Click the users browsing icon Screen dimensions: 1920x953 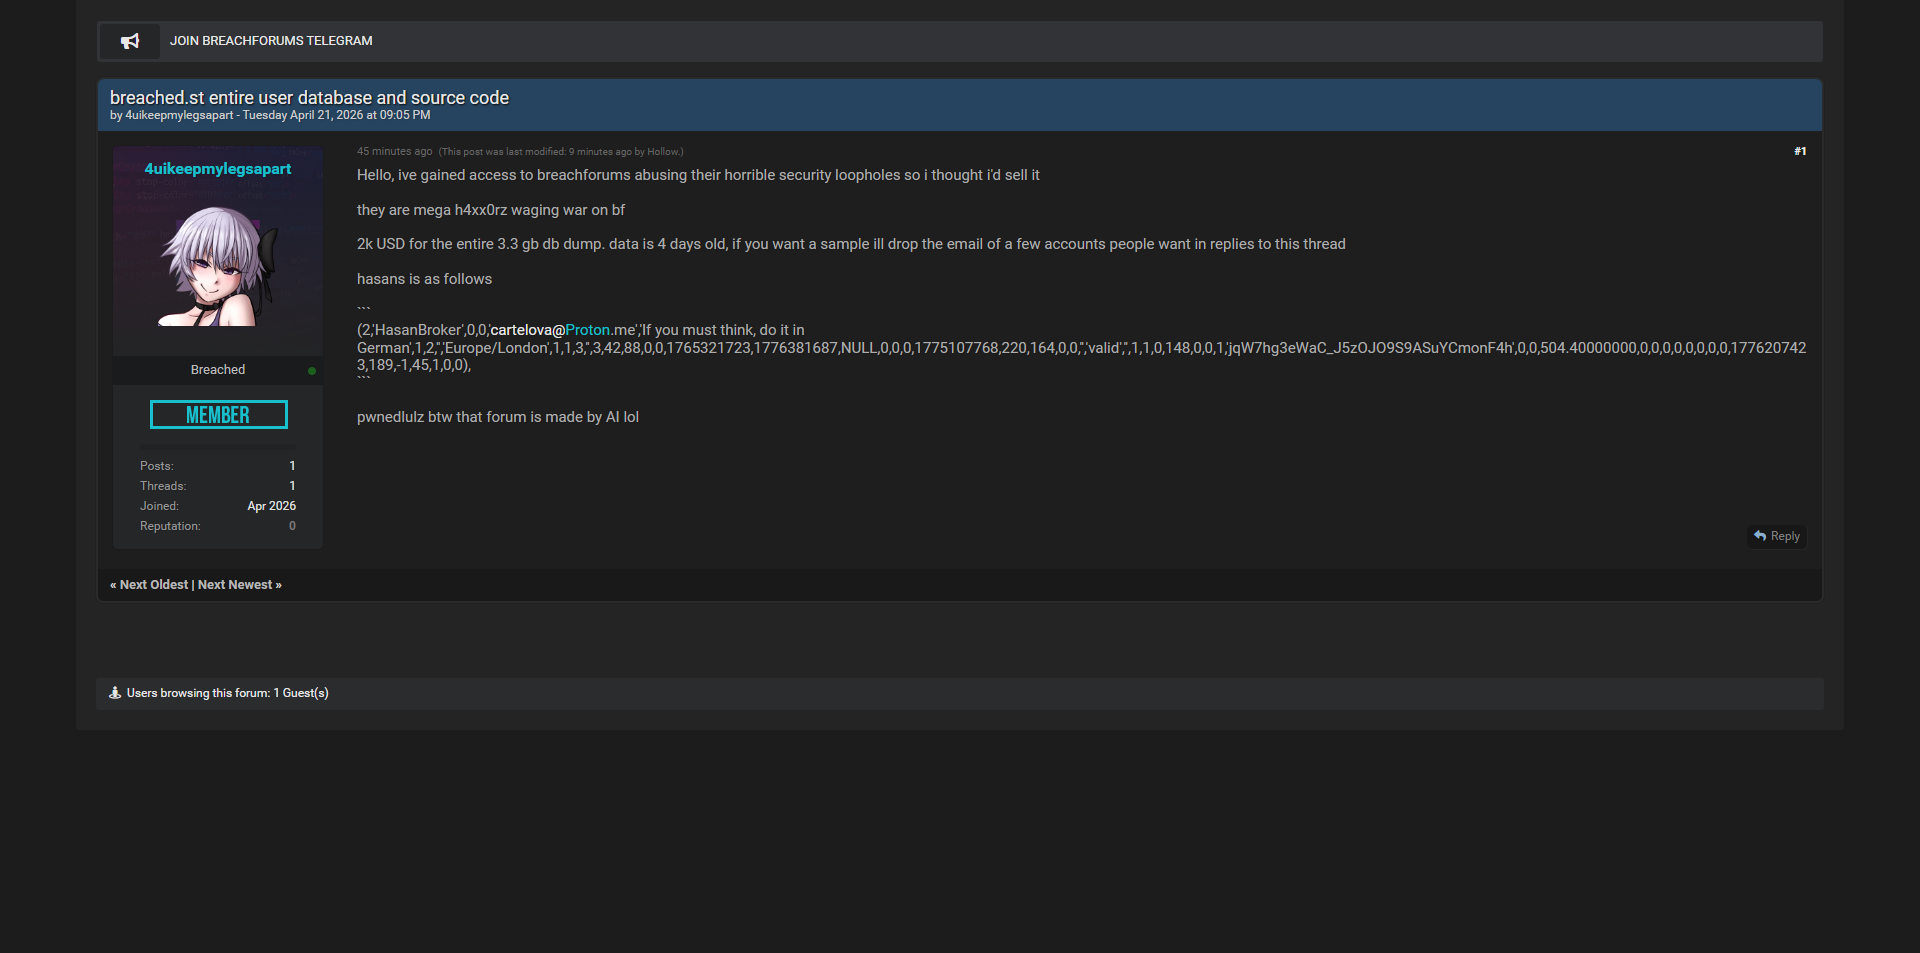pyautogui.click(x=115, y=693)
